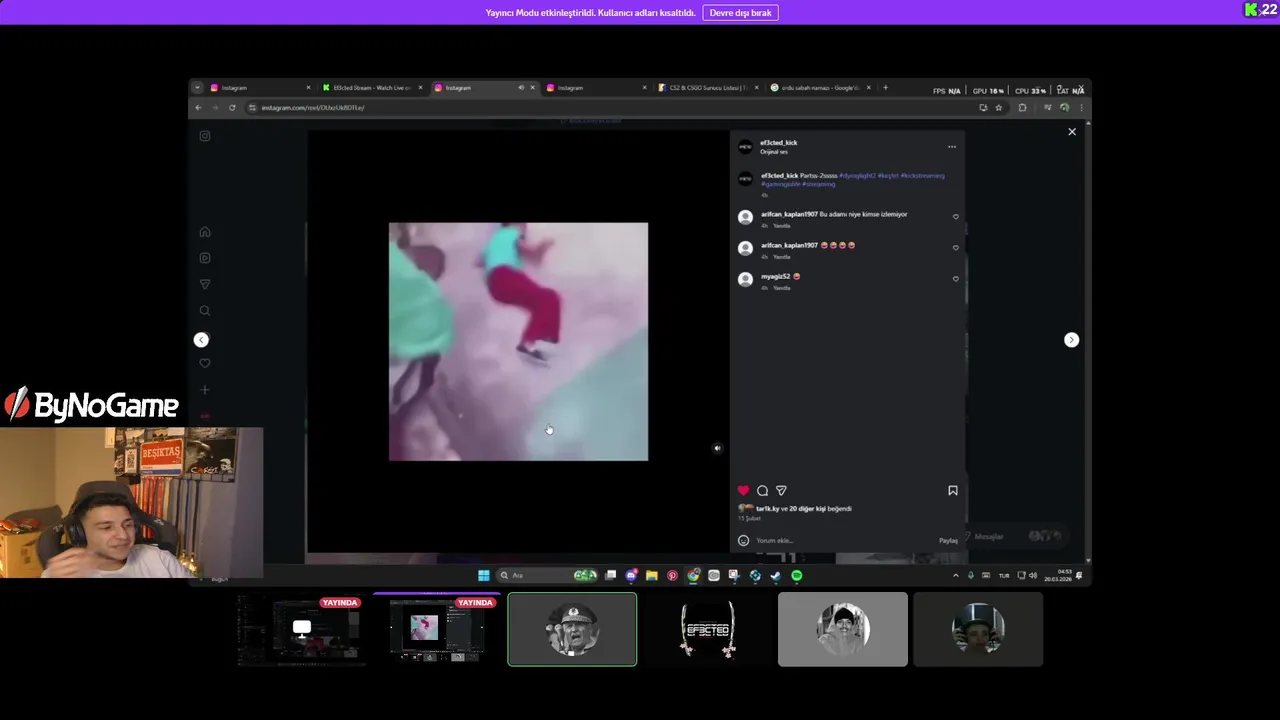Screen dimensions: 1280x720
Task: Open Messages icon in Instagram sidebar
Action: click(x=205, y=285)
